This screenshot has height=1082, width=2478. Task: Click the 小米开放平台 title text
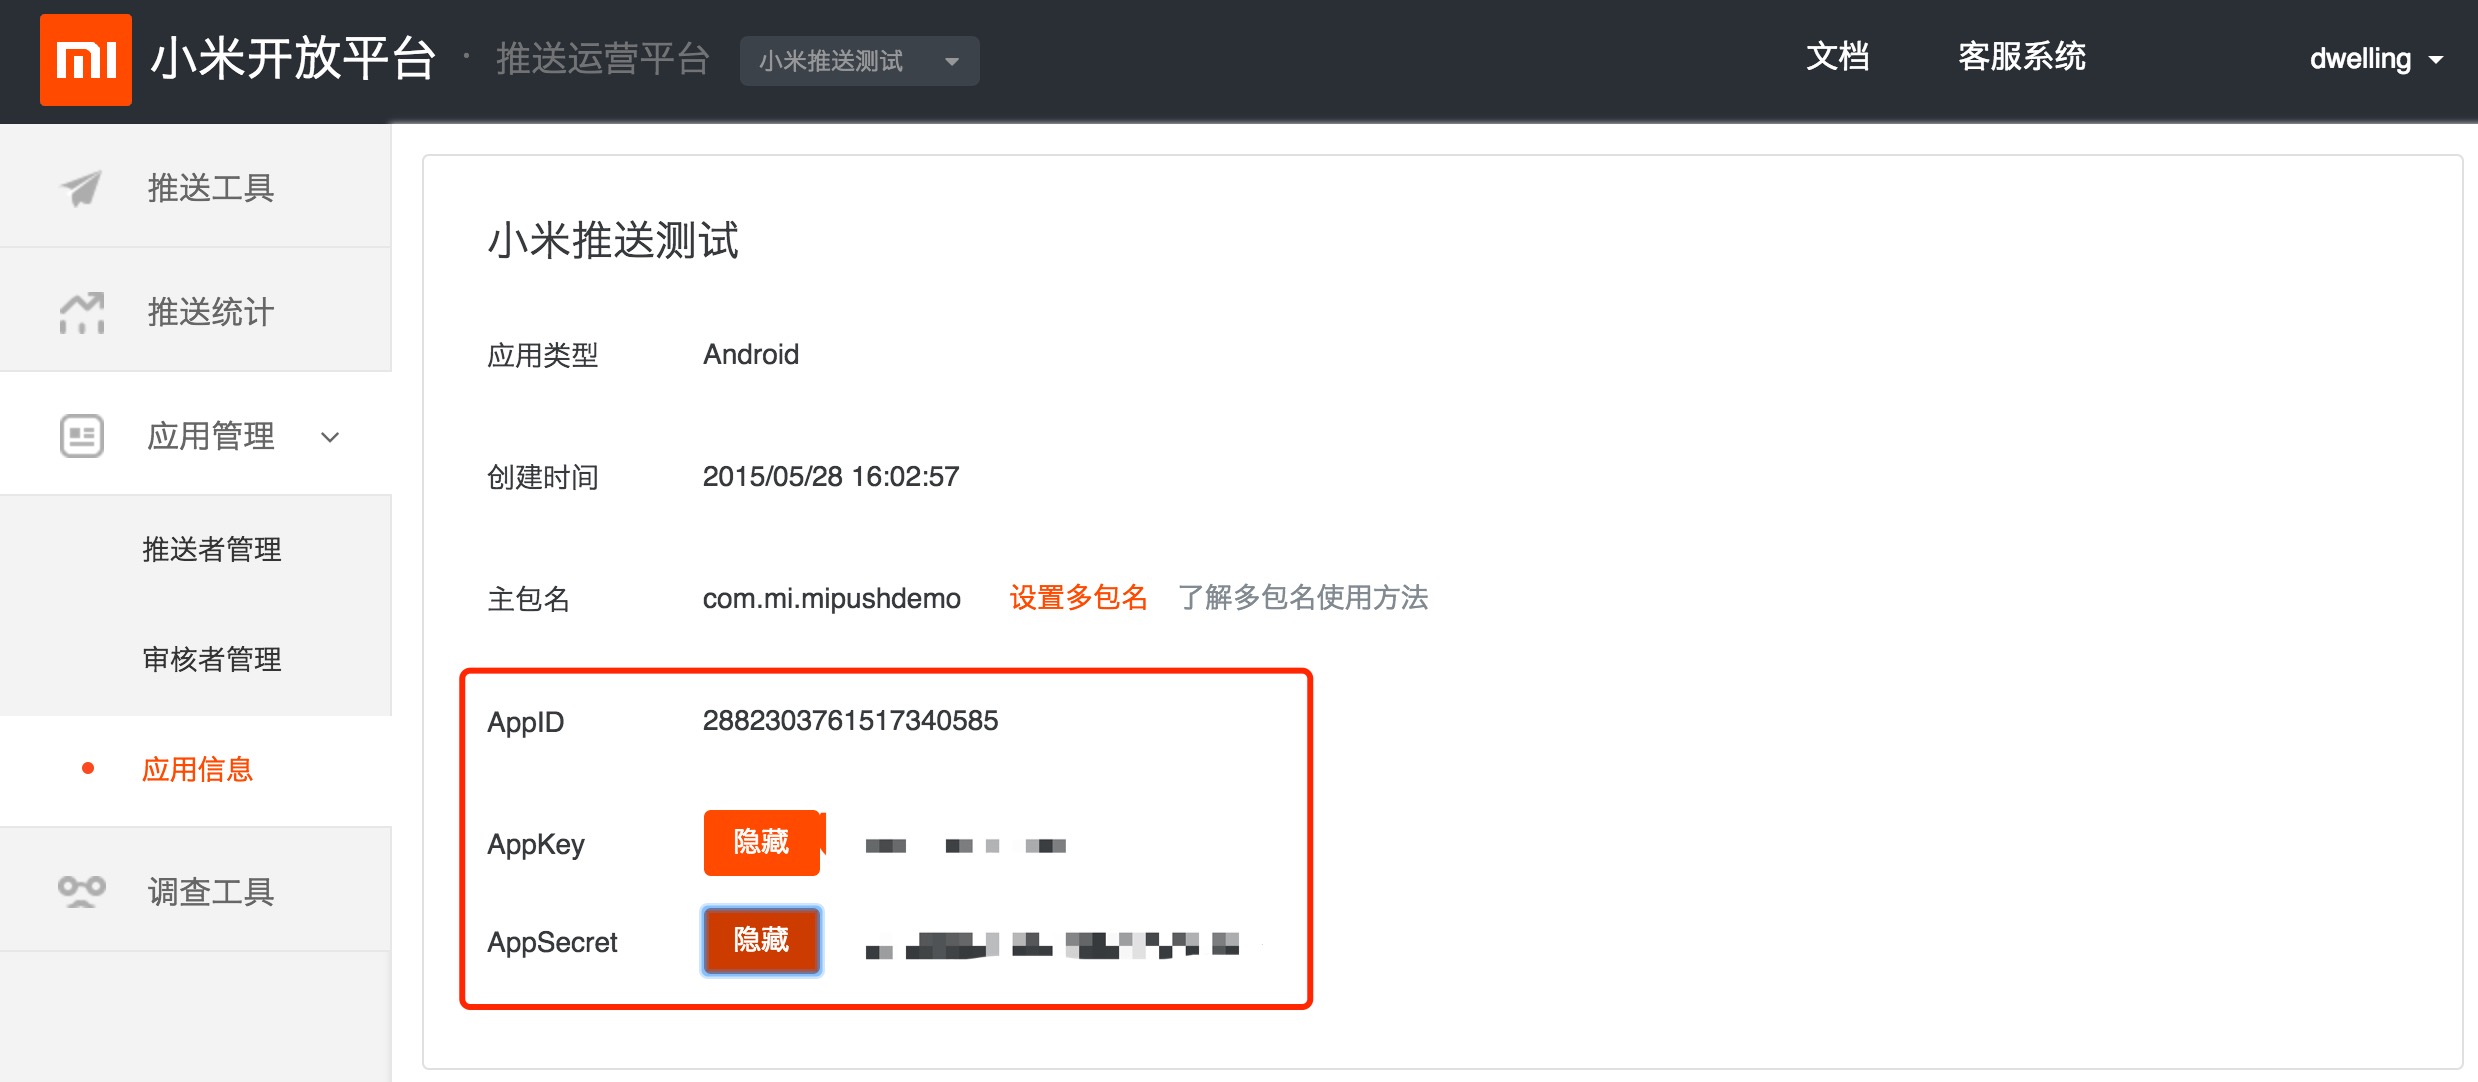click(x=293, y=58)
